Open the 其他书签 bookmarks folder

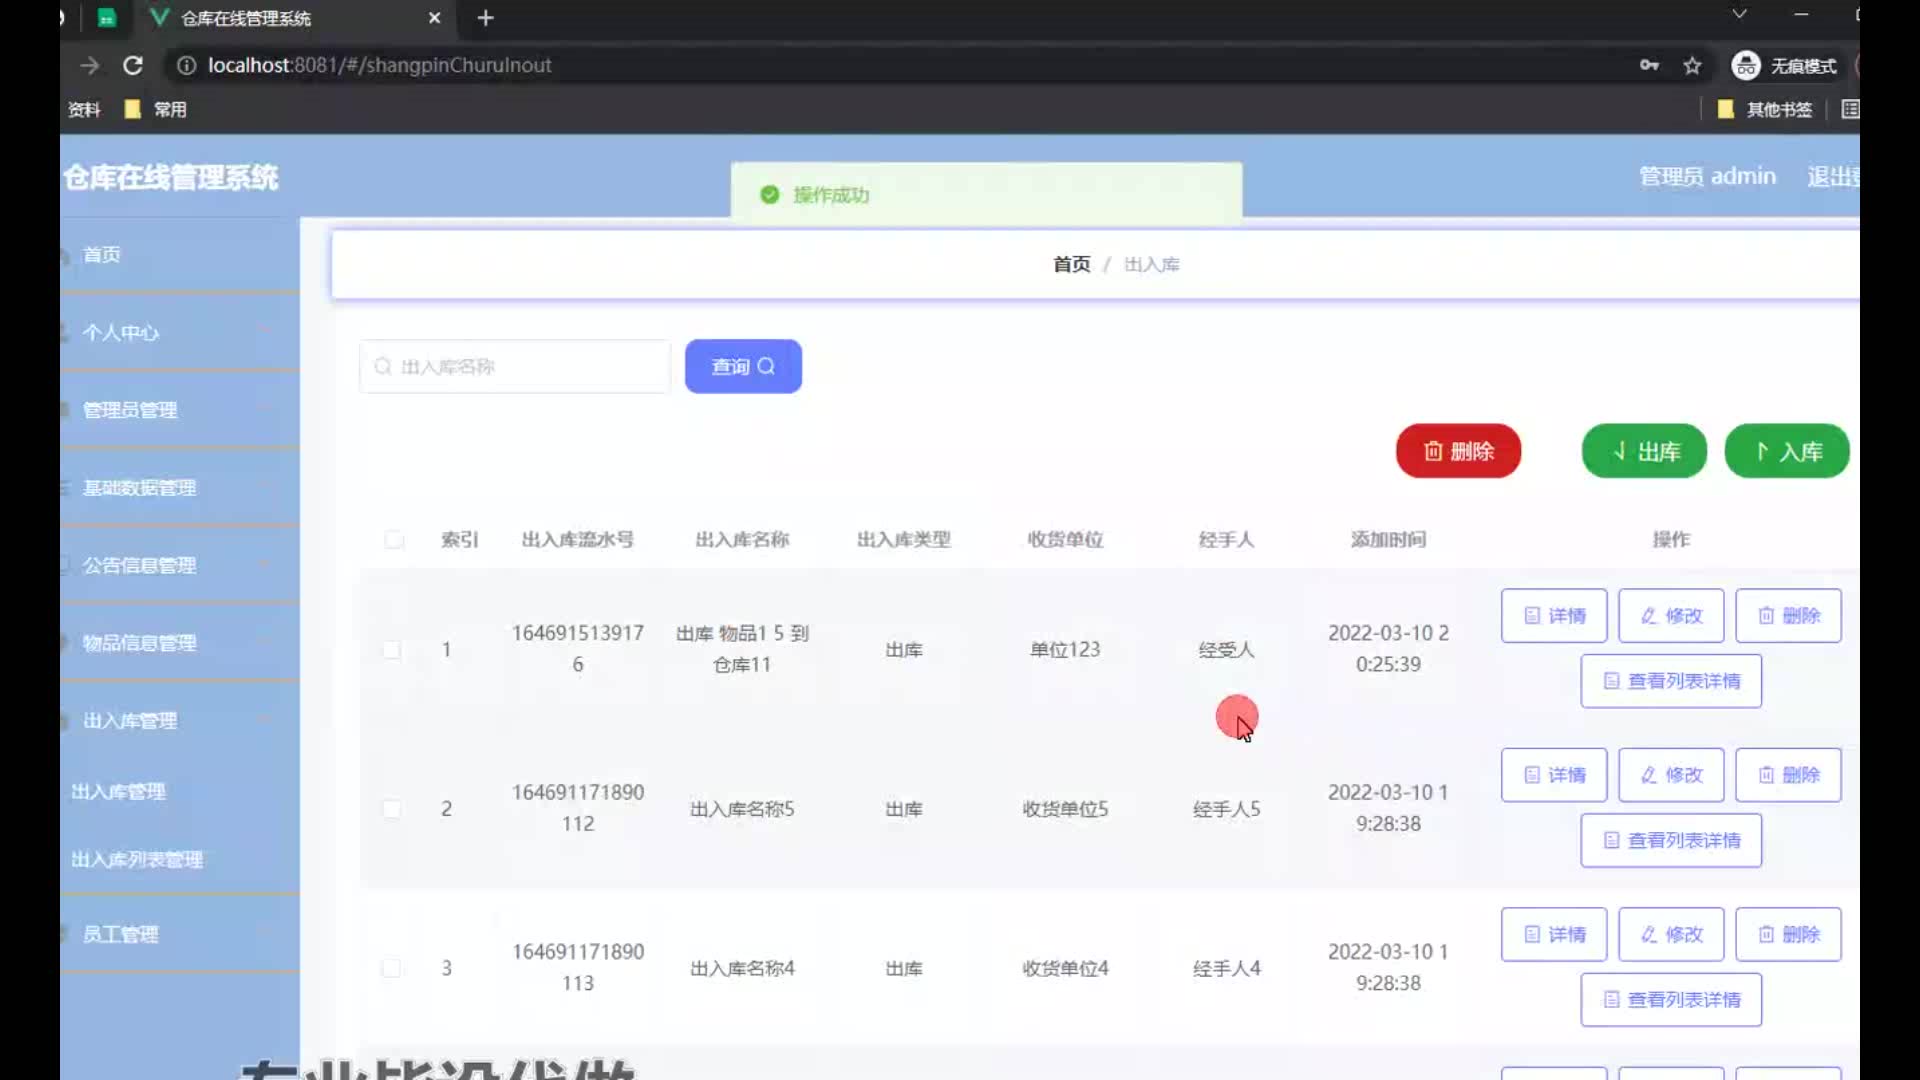pos(1765,109)
